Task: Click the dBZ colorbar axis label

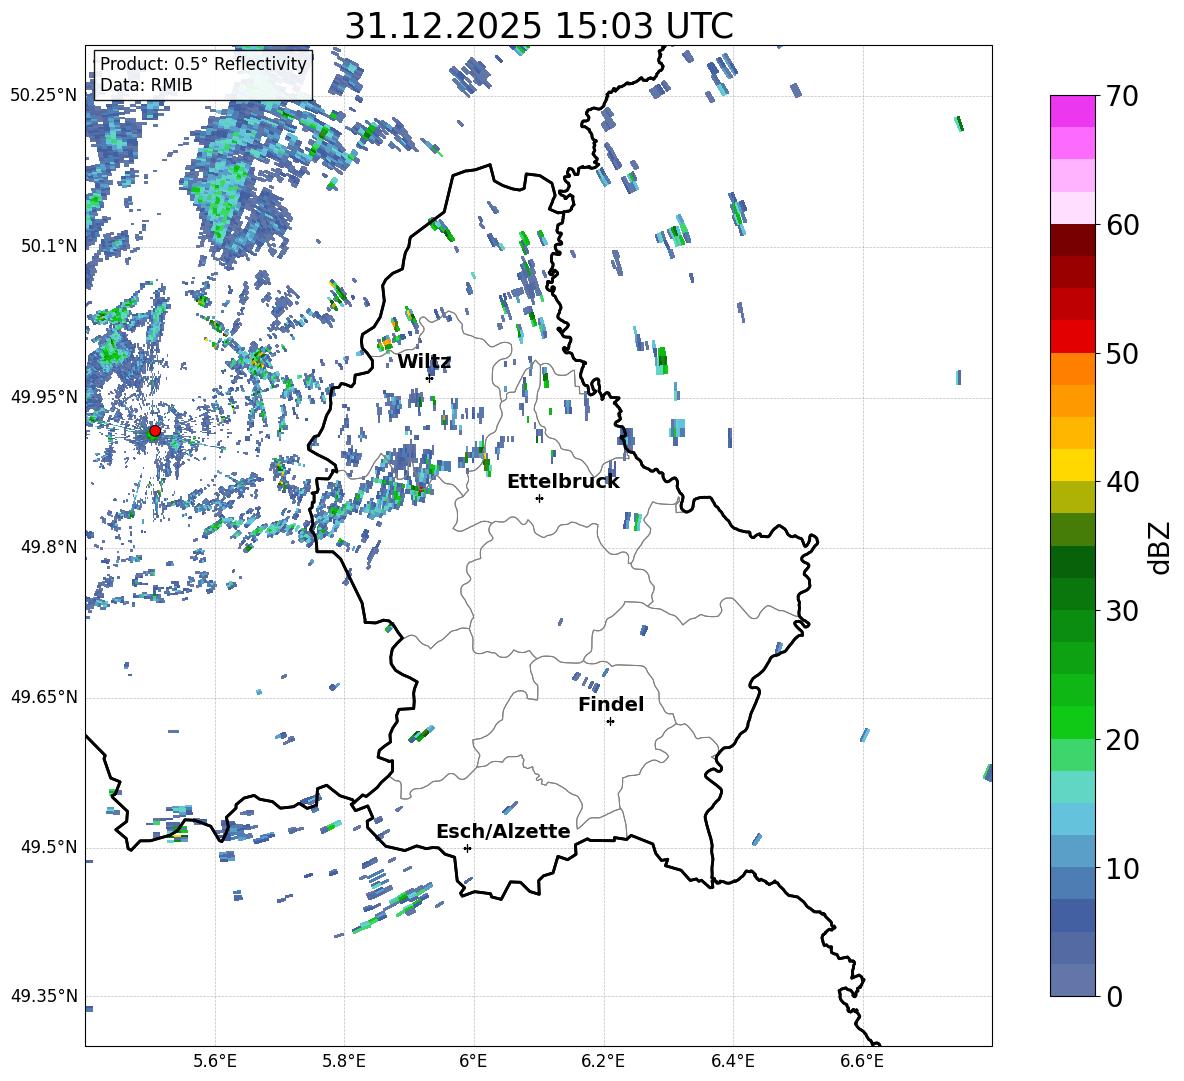Action: [x=1160, y=547]
